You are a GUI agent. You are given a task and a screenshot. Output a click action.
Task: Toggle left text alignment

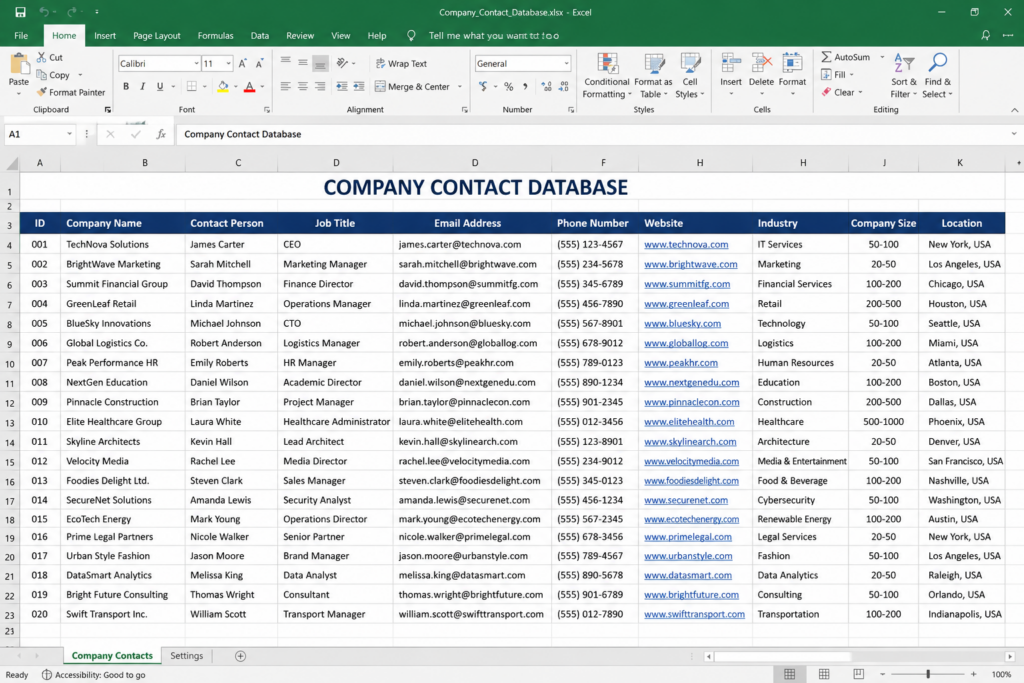coord(285,86)
